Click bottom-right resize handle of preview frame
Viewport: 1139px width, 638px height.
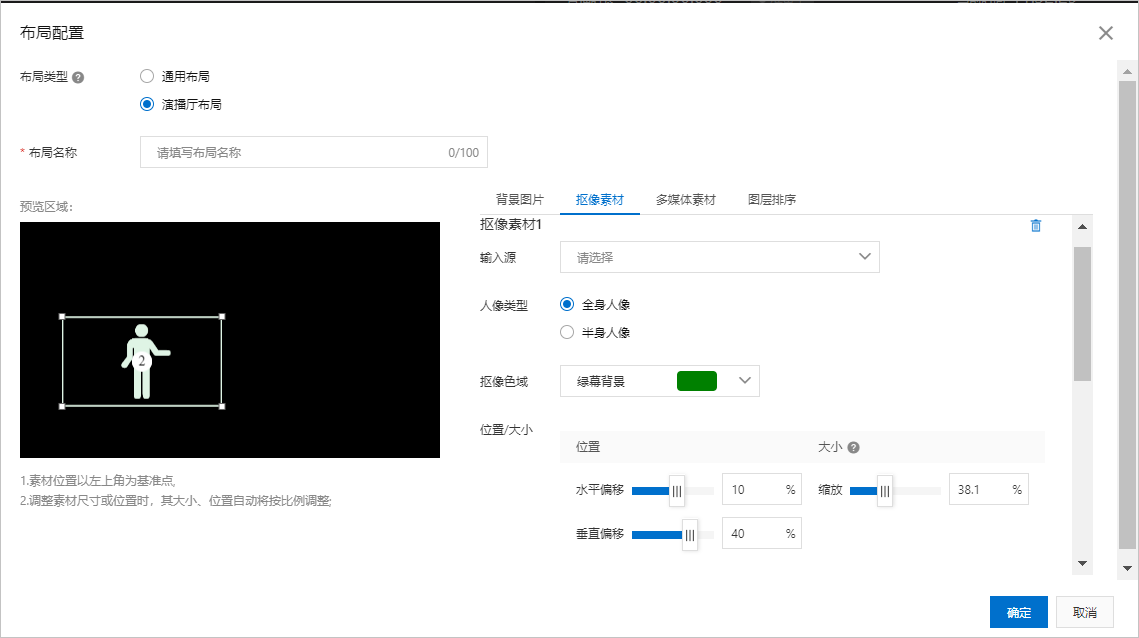click(x=222, y=406)
